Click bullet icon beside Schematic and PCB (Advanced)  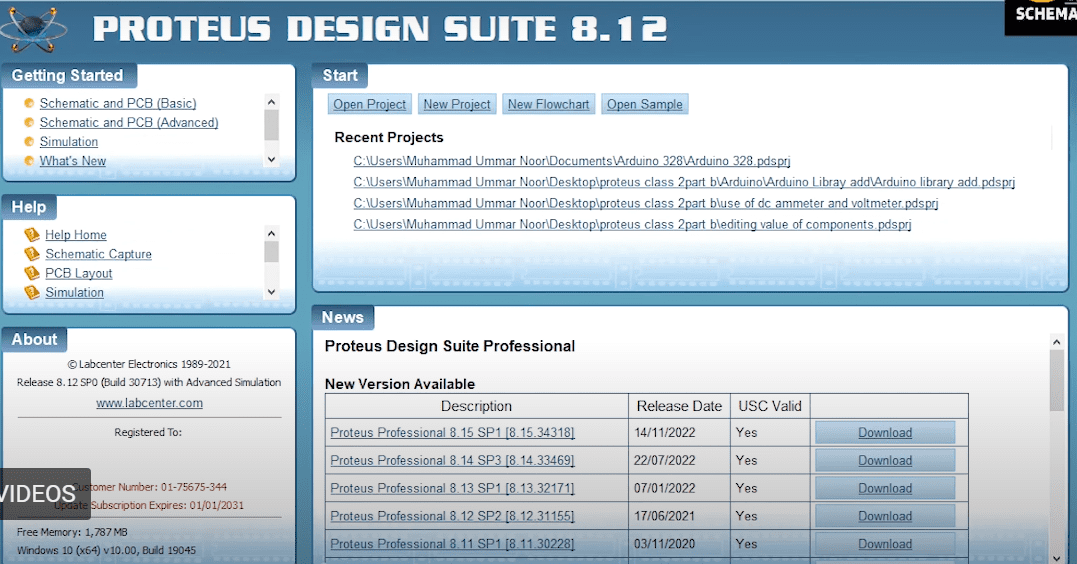click(x=29, y=123)
